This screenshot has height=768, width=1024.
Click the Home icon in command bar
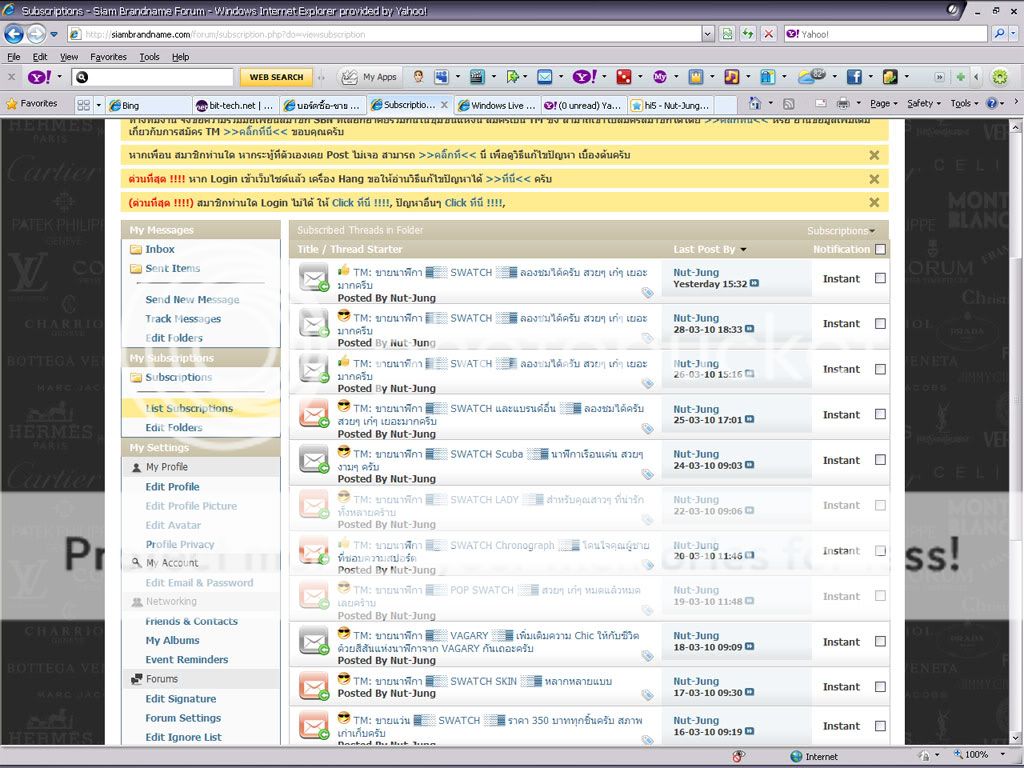(755, 104)
